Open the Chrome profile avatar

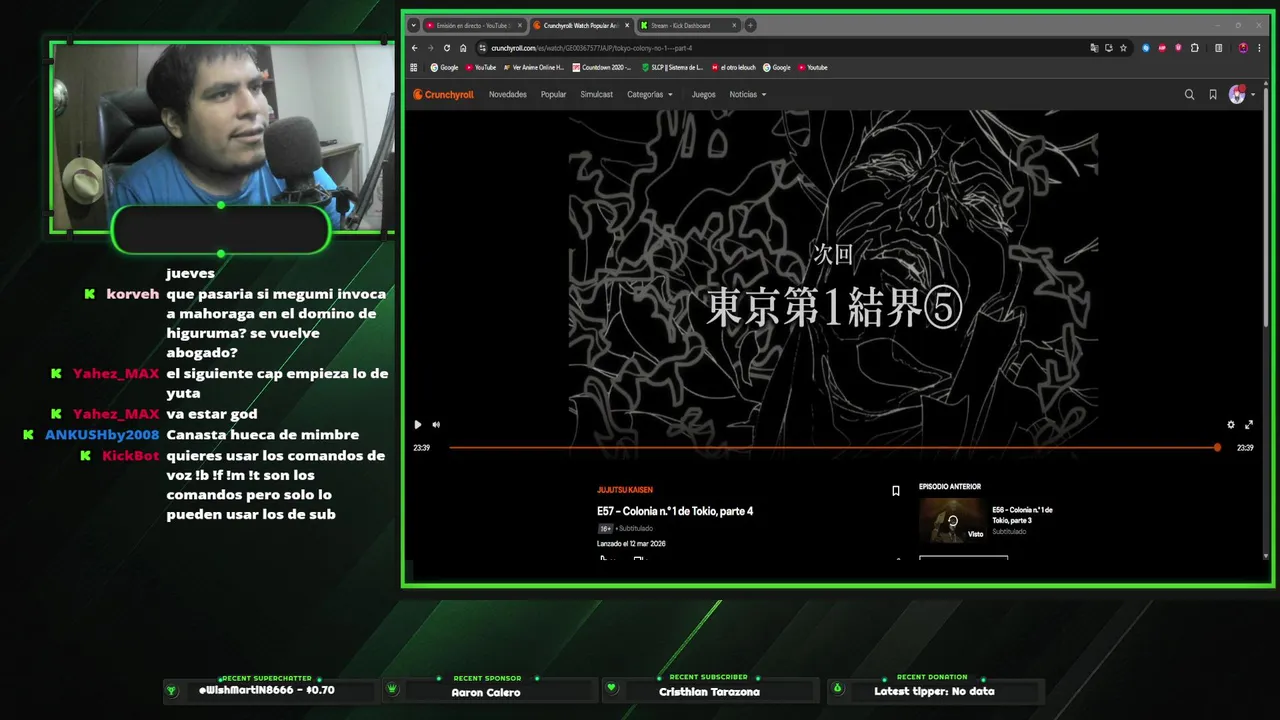pos(1243,48)
